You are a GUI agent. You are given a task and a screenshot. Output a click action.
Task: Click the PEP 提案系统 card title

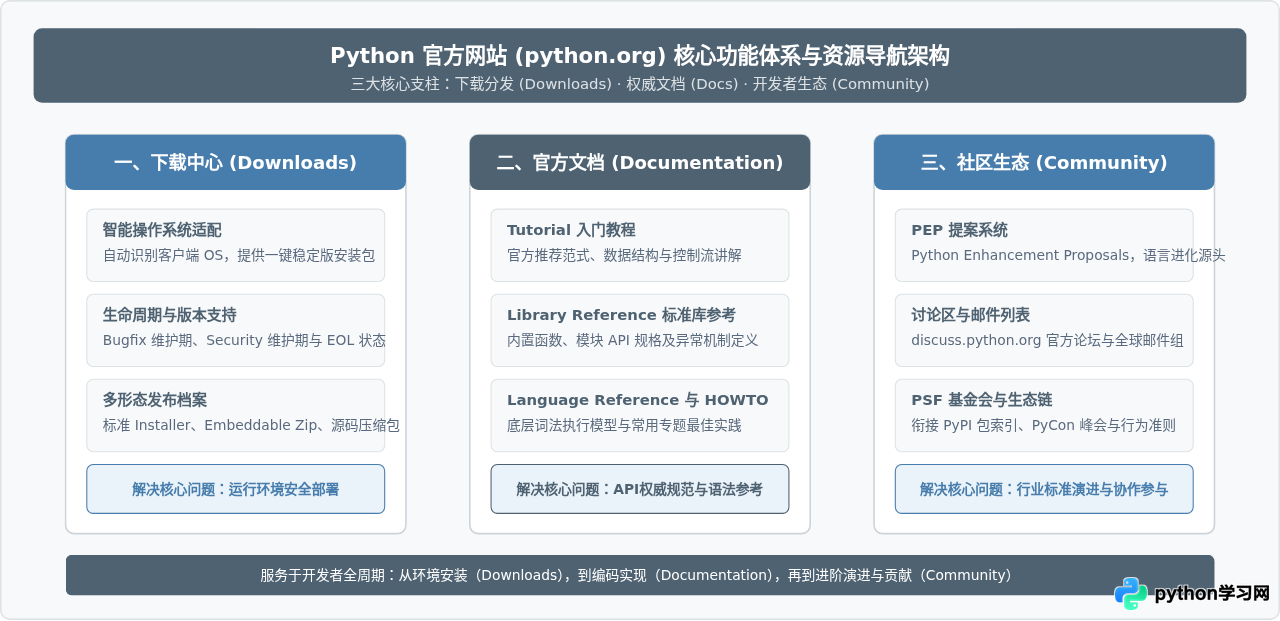pyautogui.click(x=959, y=230)
